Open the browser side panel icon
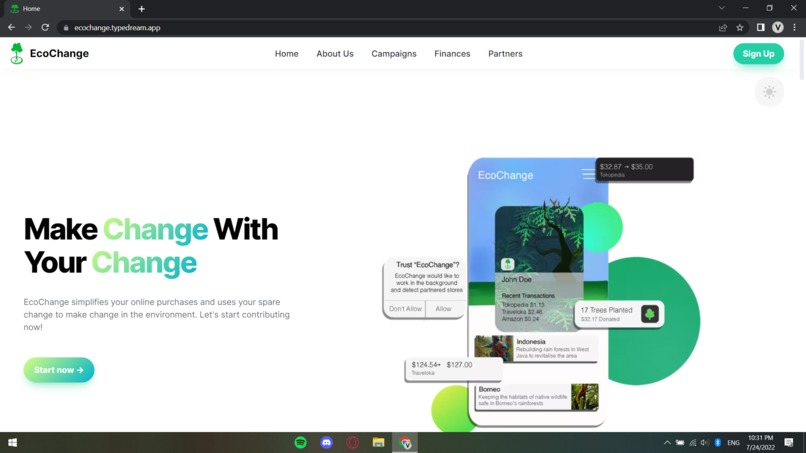806x453 pixels. point(760,27)
